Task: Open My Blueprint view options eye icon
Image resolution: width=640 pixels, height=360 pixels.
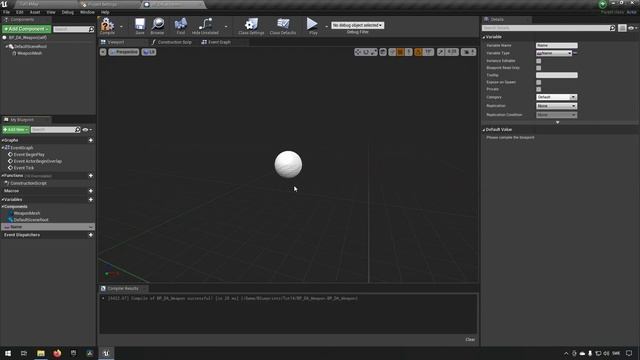Action: tap(87, 130)
